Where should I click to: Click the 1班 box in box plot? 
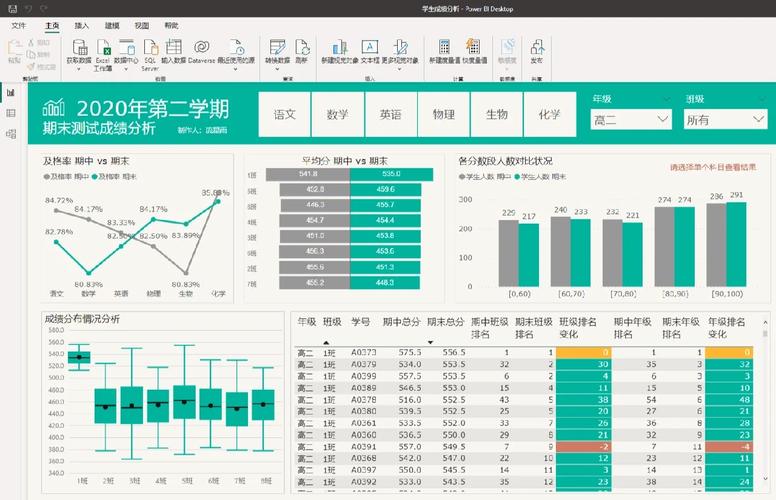[79, 357]
